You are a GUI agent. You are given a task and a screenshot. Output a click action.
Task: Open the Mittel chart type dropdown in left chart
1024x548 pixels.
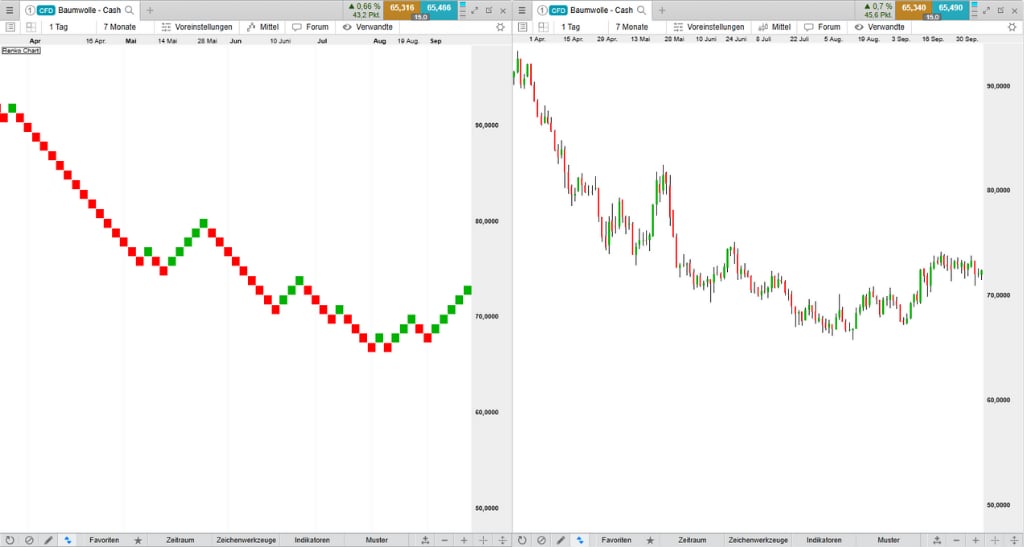click(263, 27)
